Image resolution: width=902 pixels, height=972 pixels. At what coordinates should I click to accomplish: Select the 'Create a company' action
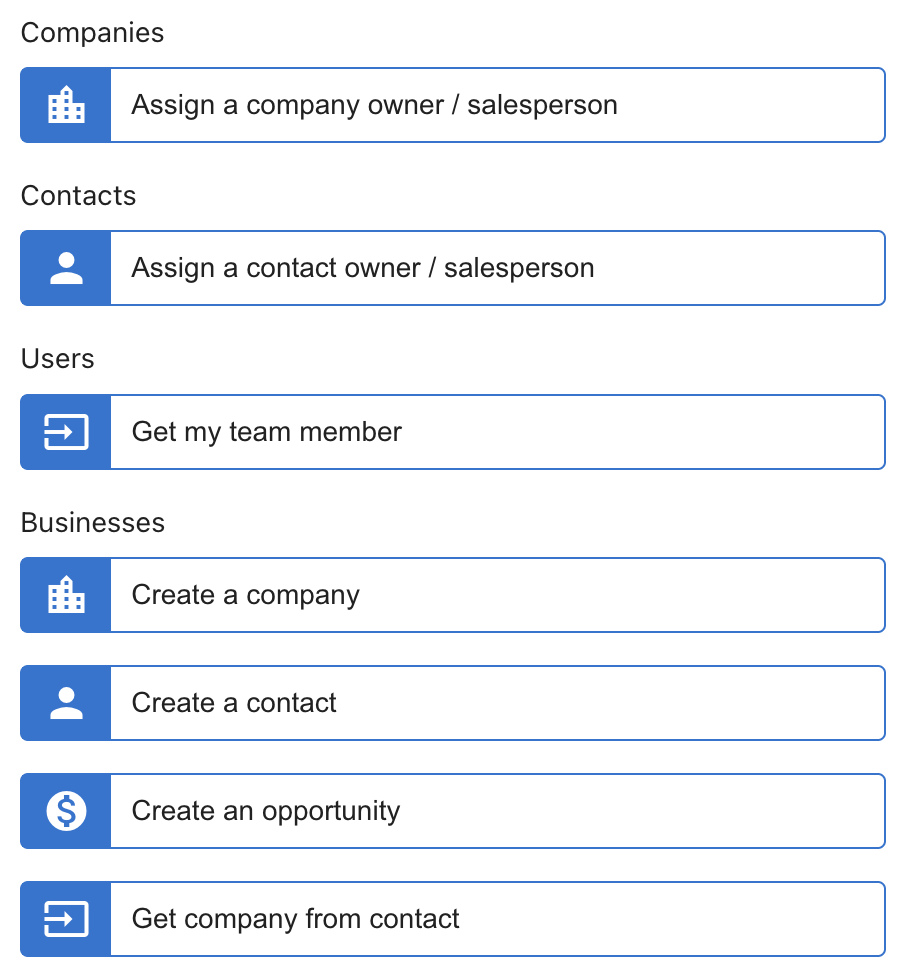point(496,595)
